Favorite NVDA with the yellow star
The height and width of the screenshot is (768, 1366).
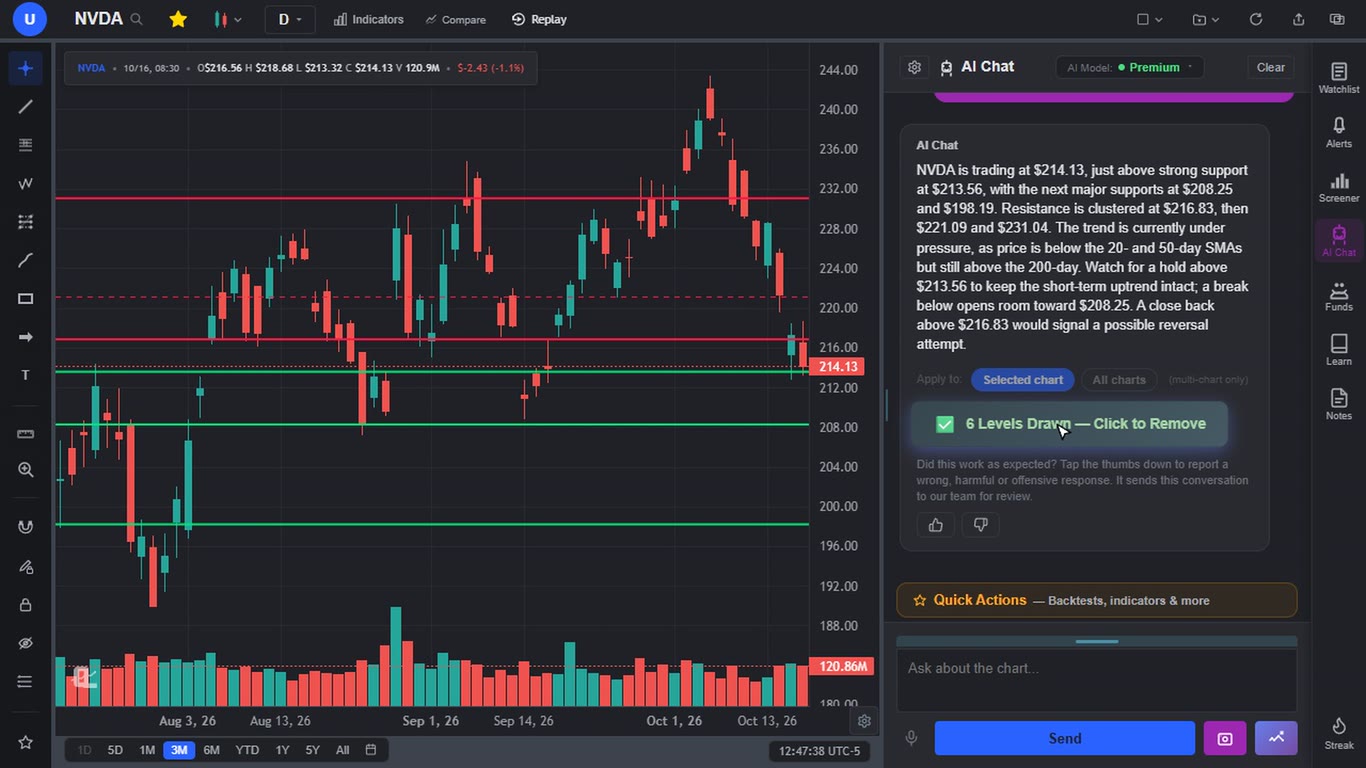178,19
